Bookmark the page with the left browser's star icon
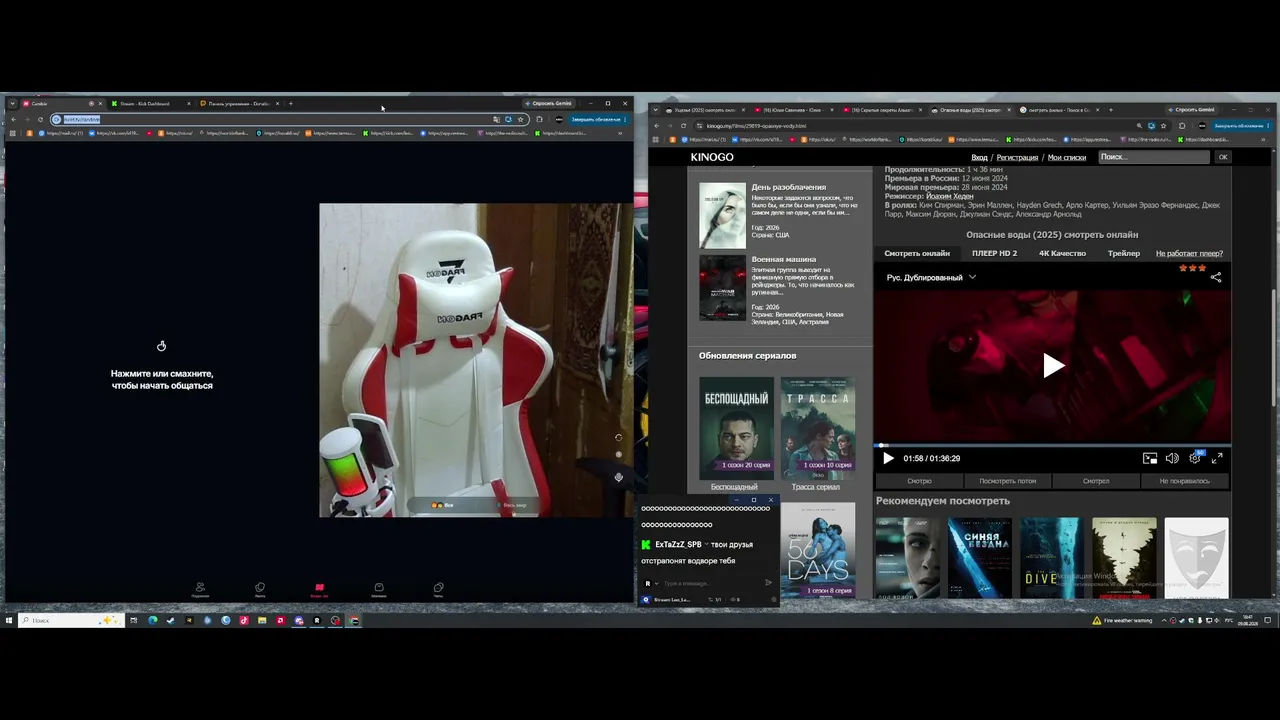Screen dimensions: 1280x720 (521, 119)
